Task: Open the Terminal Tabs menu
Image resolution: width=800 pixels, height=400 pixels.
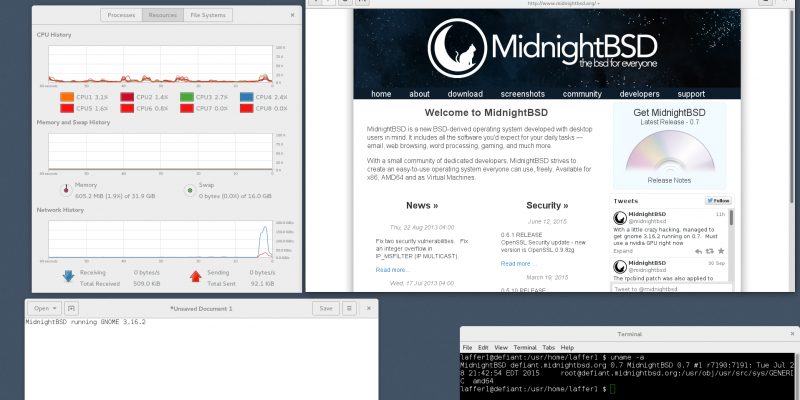Action: point(548,347)
